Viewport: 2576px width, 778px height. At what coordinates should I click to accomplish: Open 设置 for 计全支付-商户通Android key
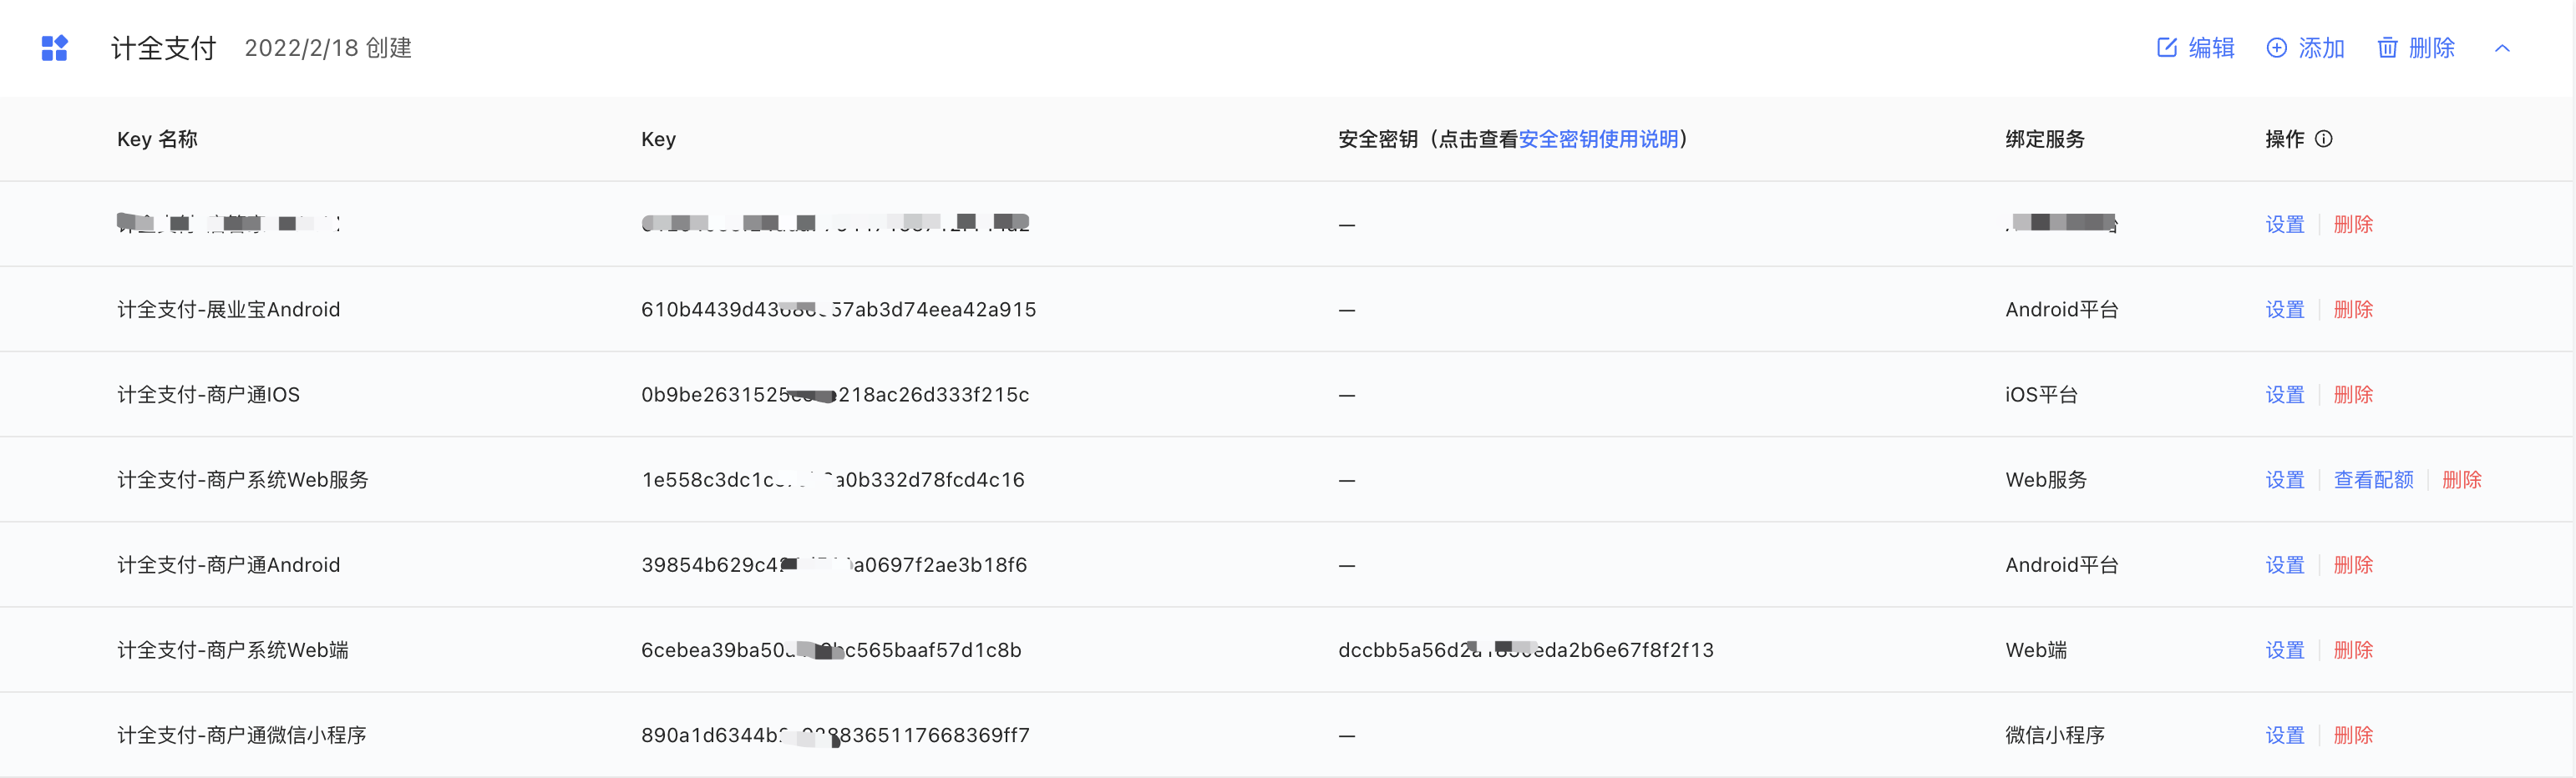[x=2284, y=565]
